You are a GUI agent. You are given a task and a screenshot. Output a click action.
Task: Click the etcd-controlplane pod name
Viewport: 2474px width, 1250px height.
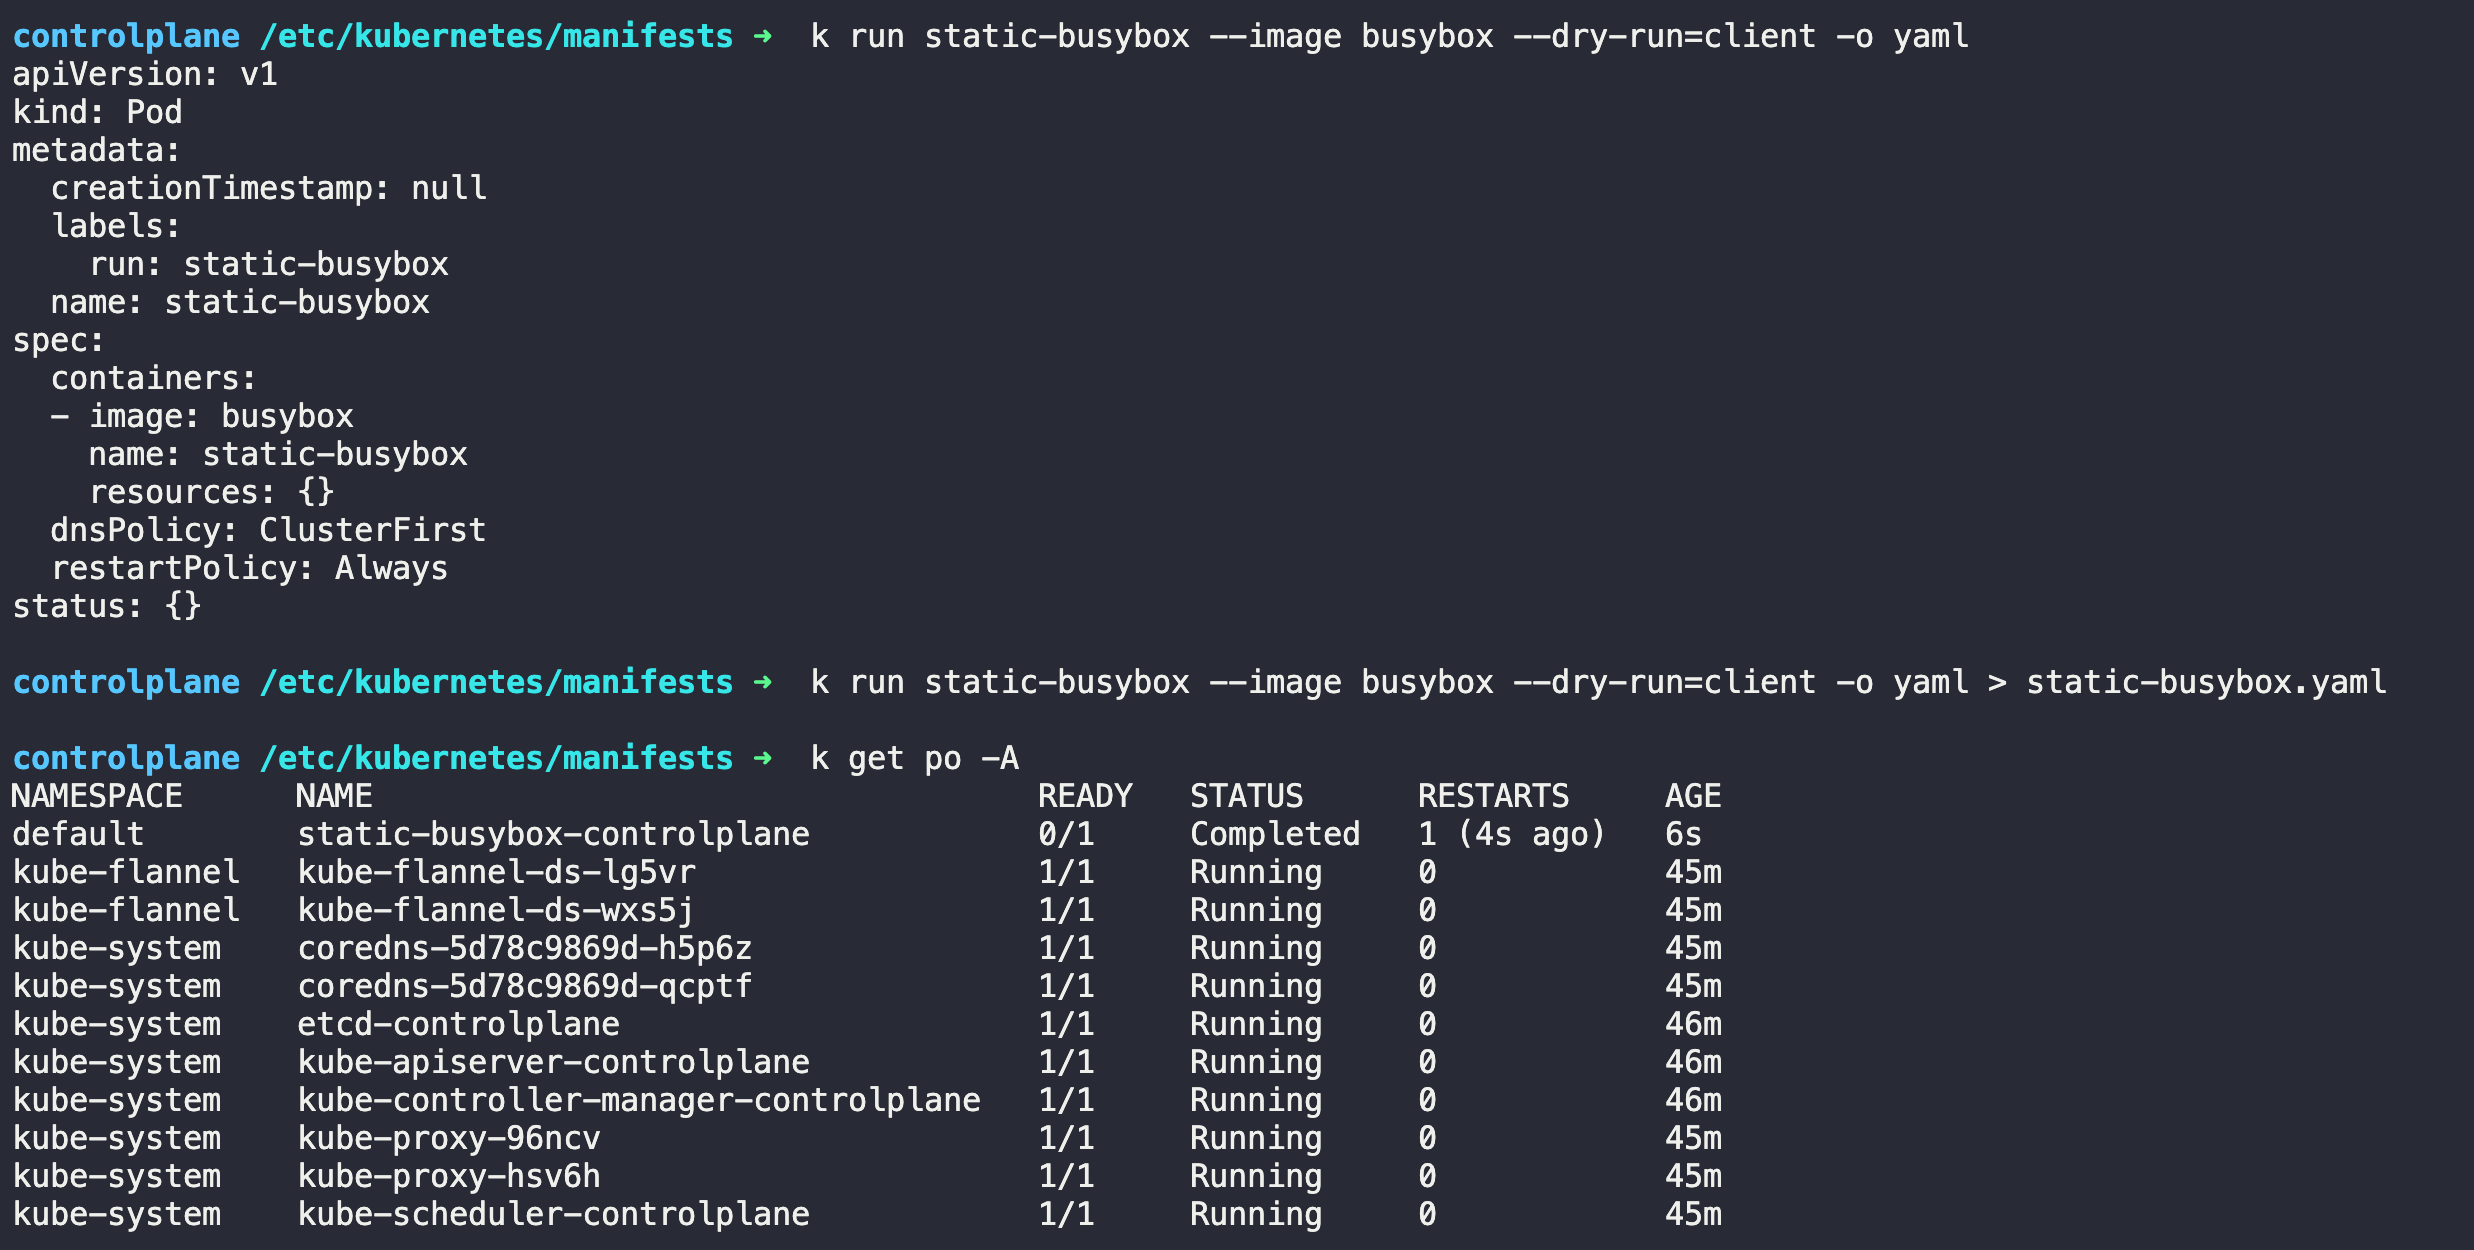(x=458, y=1024)
